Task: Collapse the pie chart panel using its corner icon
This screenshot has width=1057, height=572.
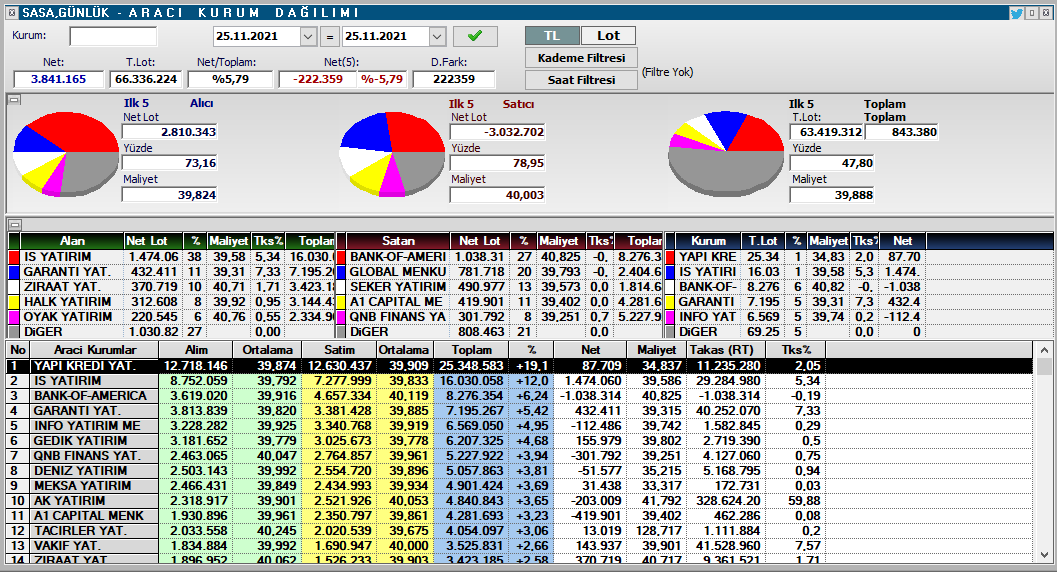Action: [x=14, y=100]
